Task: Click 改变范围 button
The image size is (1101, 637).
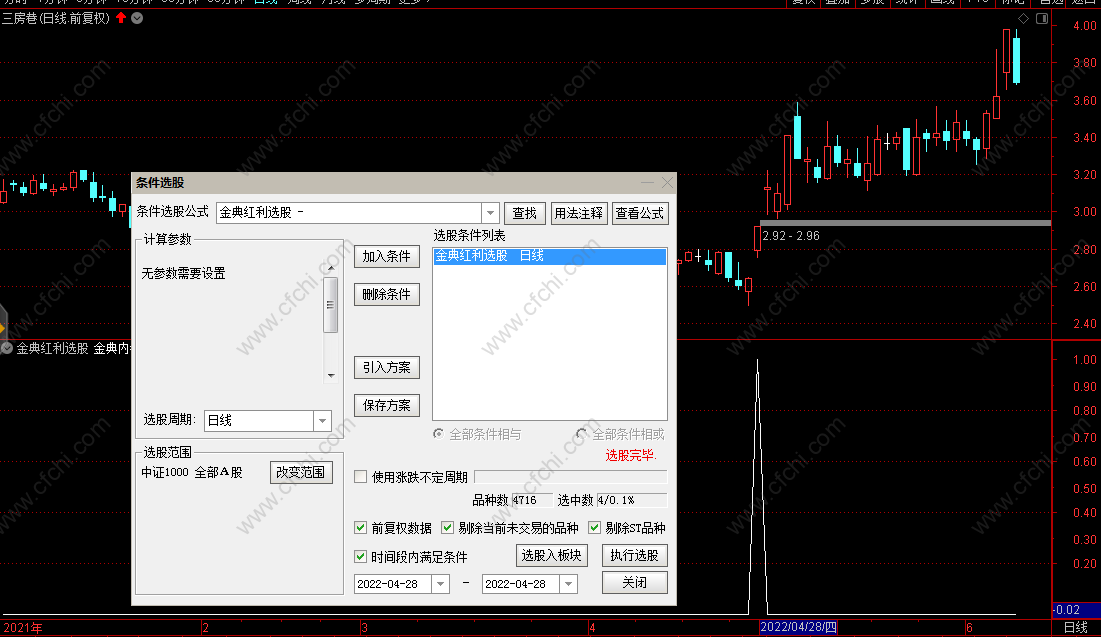Action: pyautogui.click(x=301, y=472)
